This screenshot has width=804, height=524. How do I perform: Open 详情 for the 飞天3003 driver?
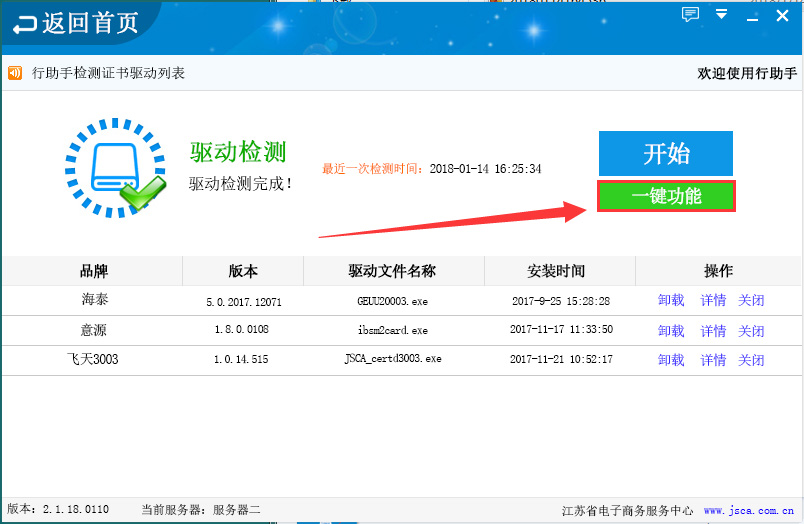pos(713,360)
